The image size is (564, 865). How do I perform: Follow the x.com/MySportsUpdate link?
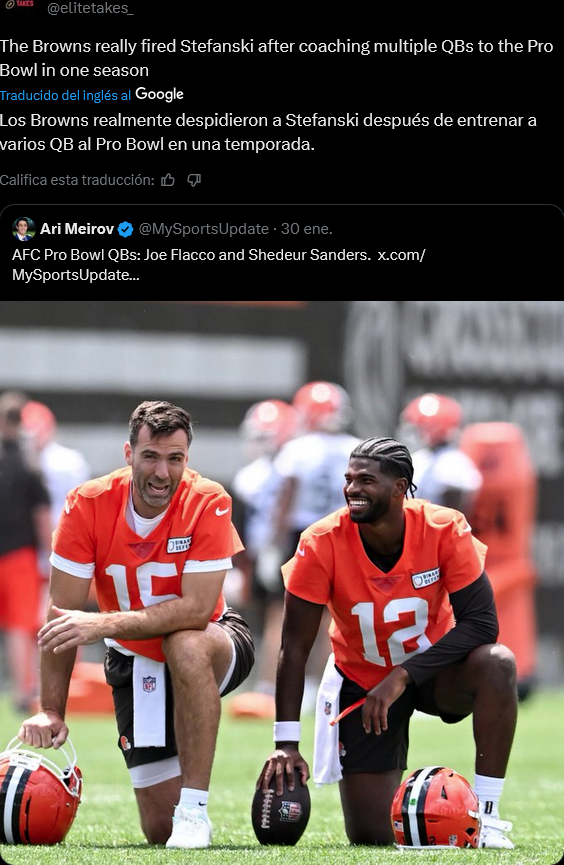[x=219, y=265]
